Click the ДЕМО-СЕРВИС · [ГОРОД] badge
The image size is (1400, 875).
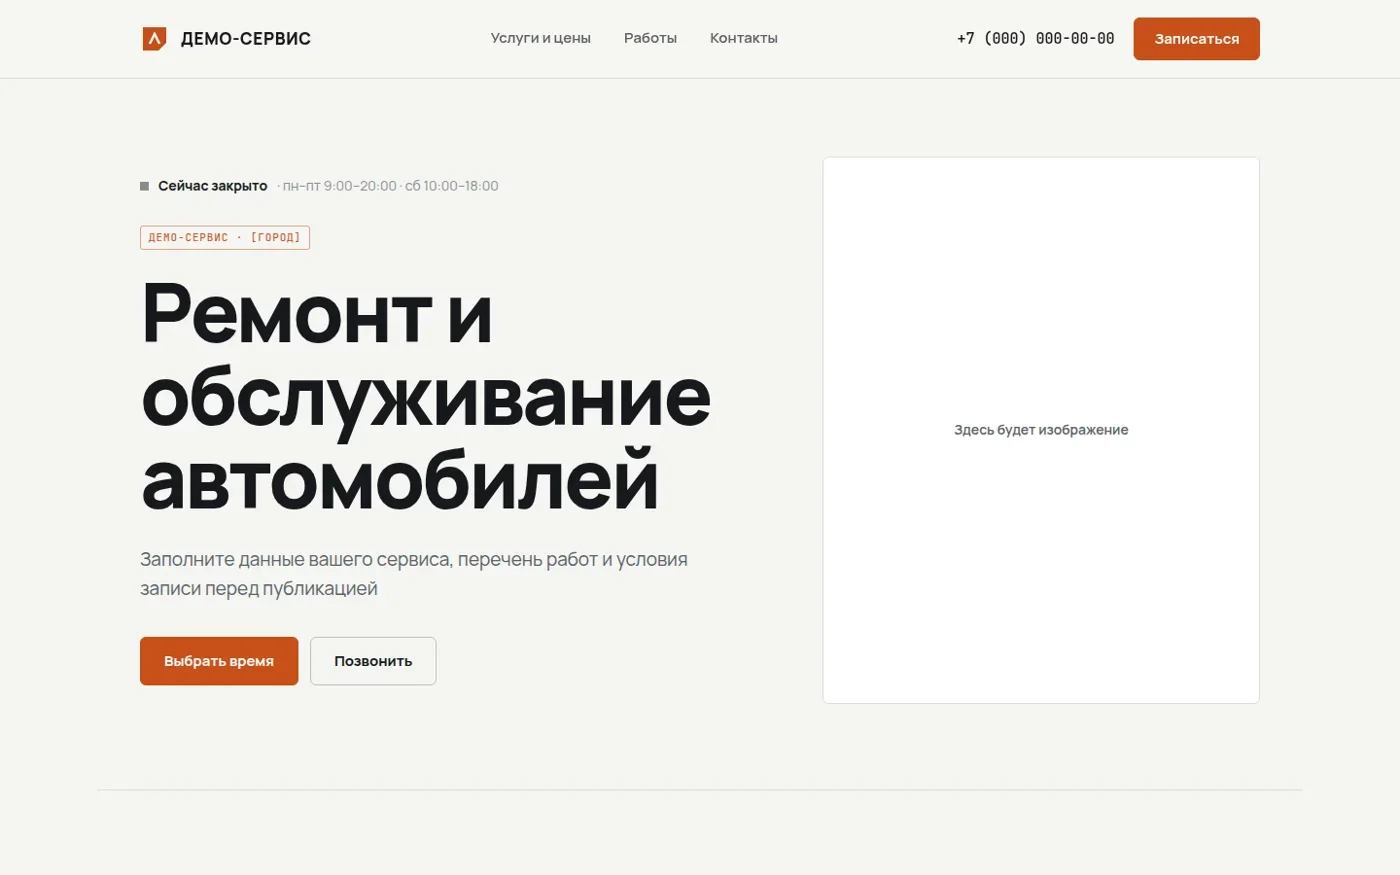pos(225,238)
